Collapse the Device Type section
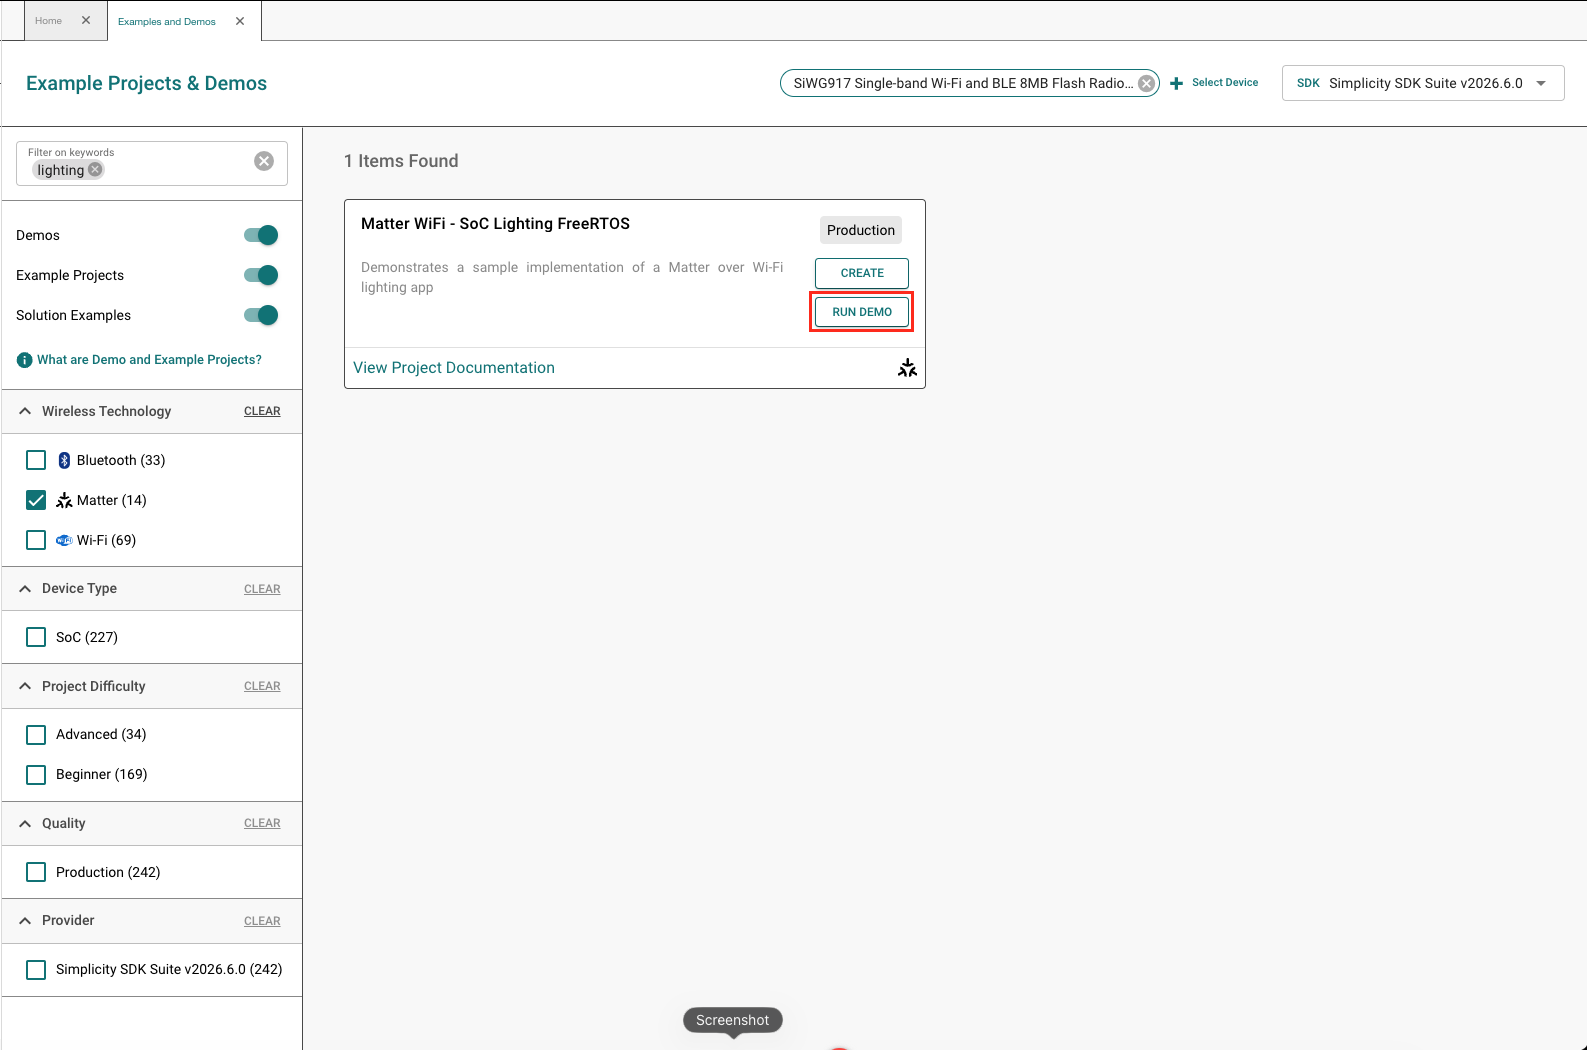 25,589
